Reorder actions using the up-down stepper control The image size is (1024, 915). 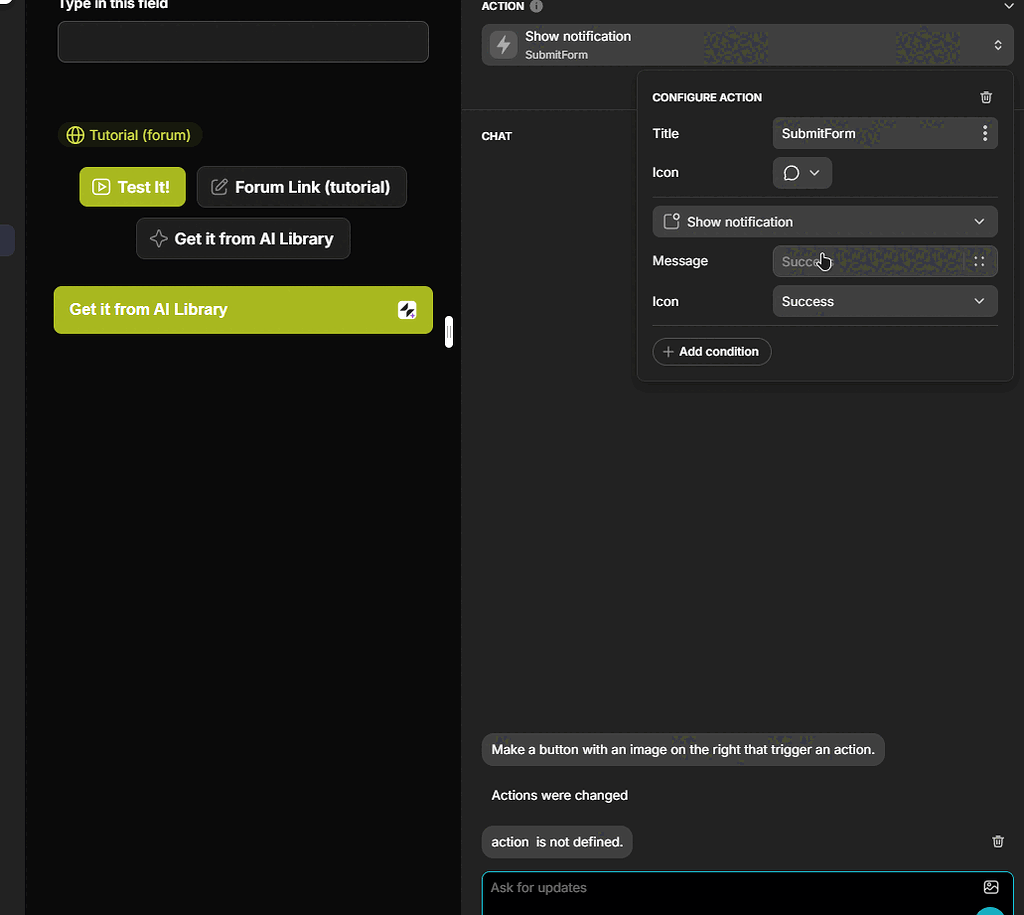pos(997,44)
